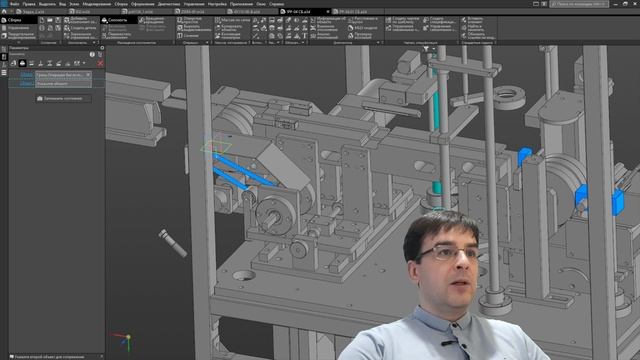This screenshot has width=640, height=360.
Task: Click the 'Найти и заменить' command
Action: 473,28
